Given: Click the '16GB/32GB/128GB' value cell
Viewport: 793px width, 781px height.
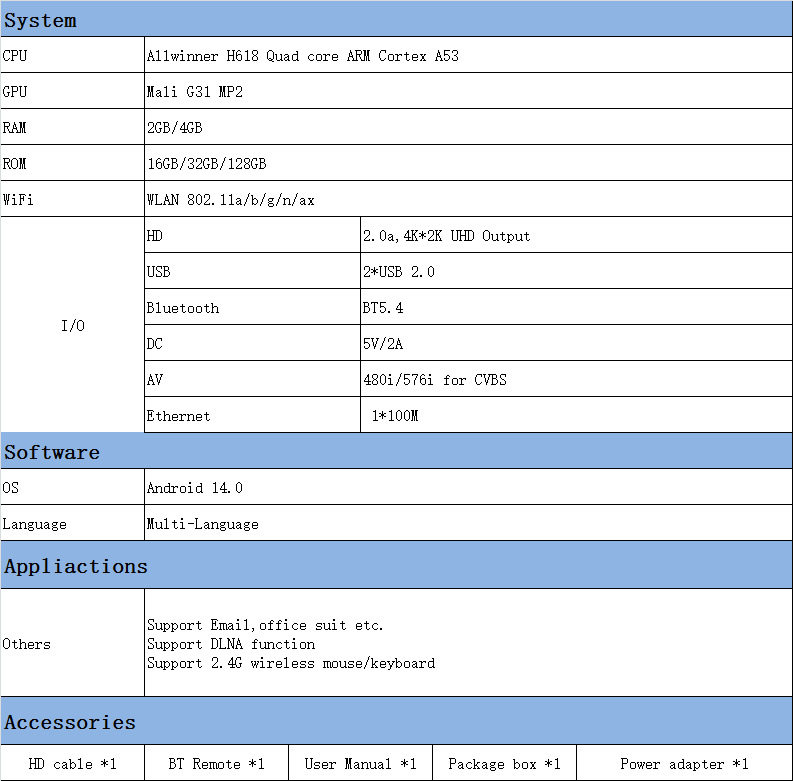Looking at the screenshot, I should point(468,163).
